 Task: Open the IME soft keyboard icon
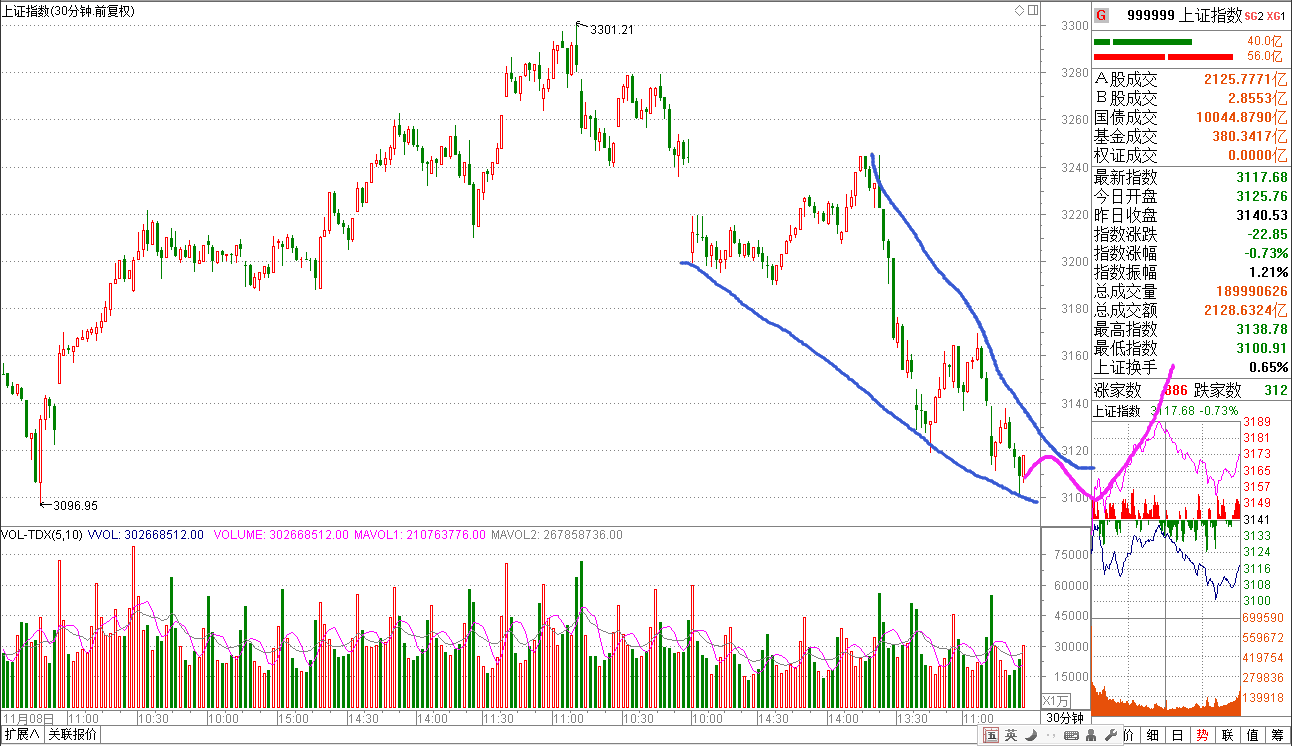1070,736
